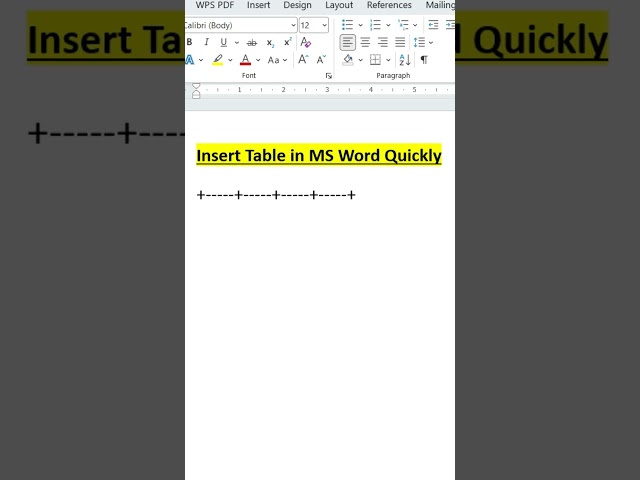This screenshot has width=640, height=480.
Task: Apply Bullets list
Action: point(347,25)
